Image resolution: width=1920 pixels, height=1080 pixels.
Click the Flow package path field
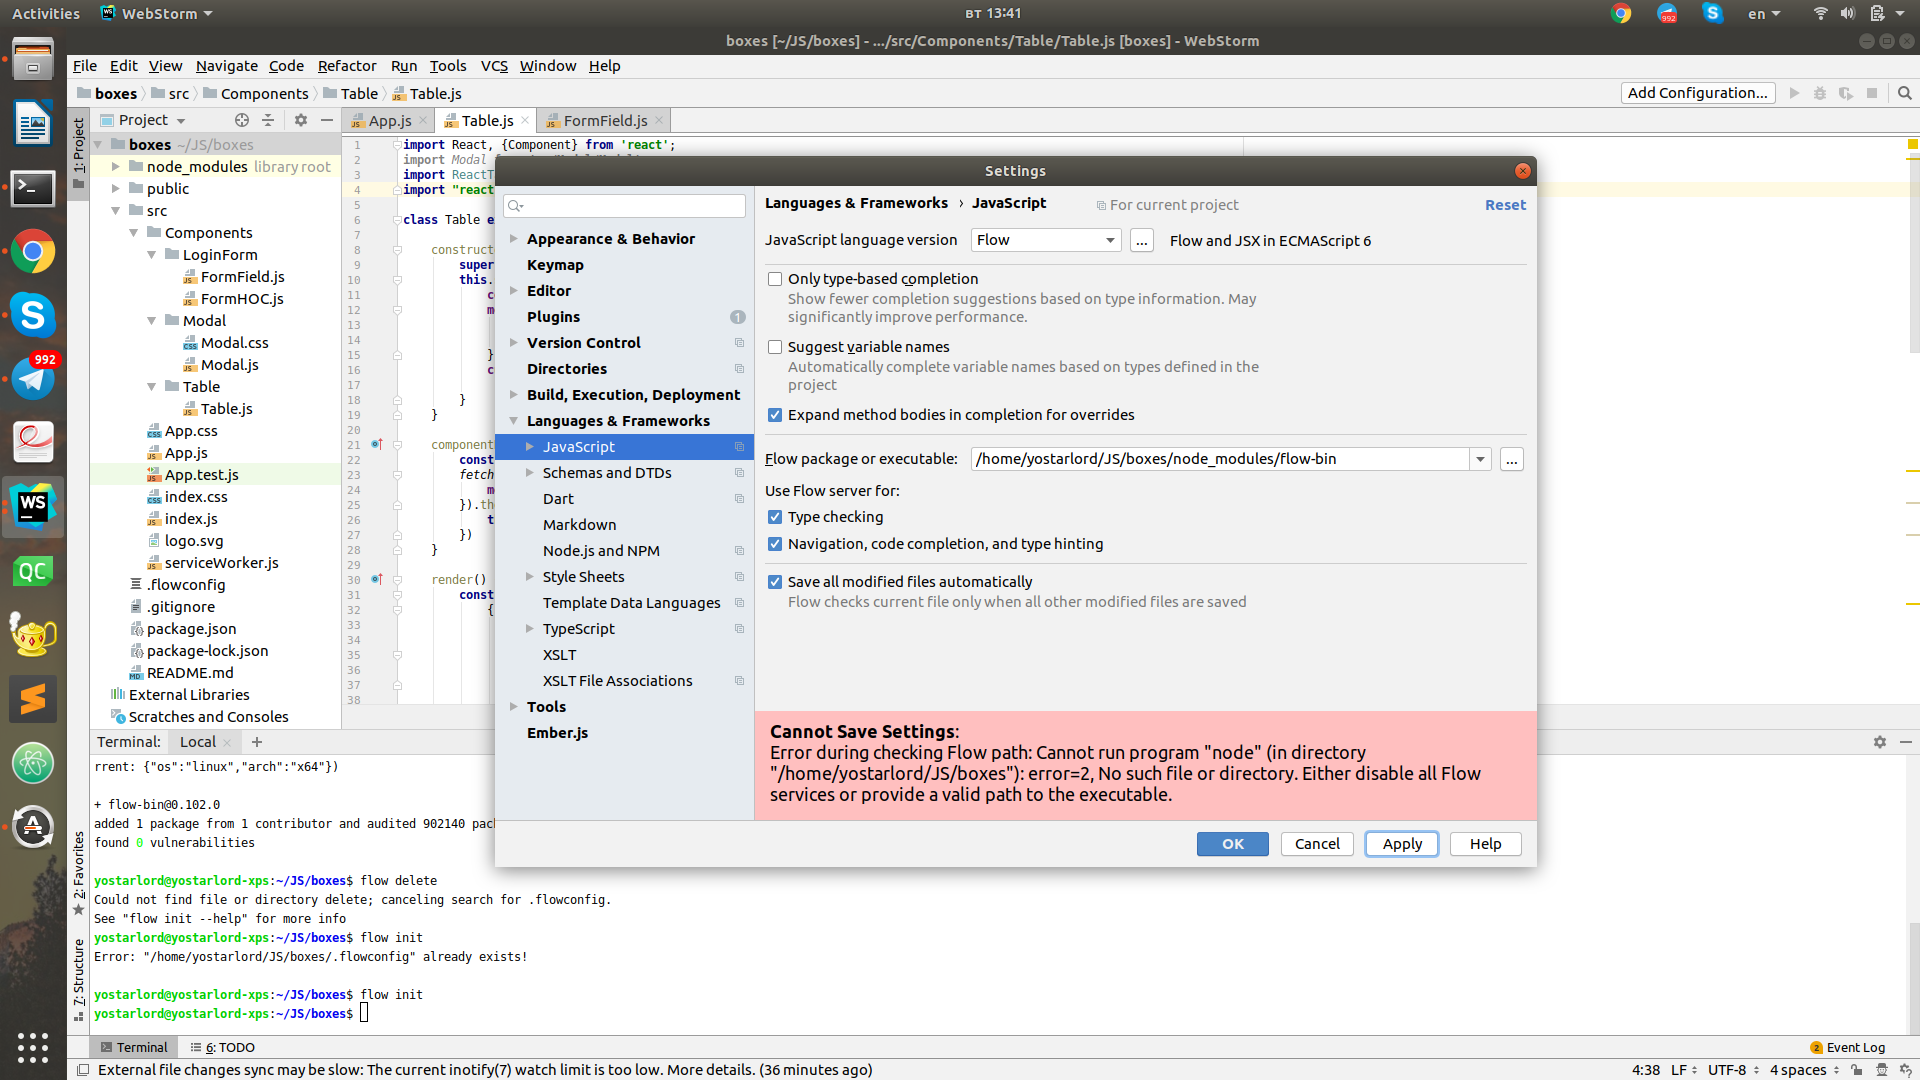tap(1220, 459)
